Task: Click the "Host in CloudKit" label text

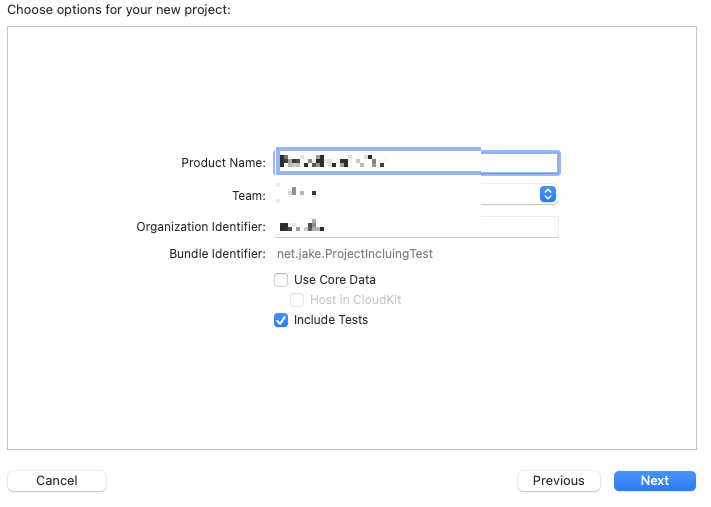Action: [x=355, y=300]
